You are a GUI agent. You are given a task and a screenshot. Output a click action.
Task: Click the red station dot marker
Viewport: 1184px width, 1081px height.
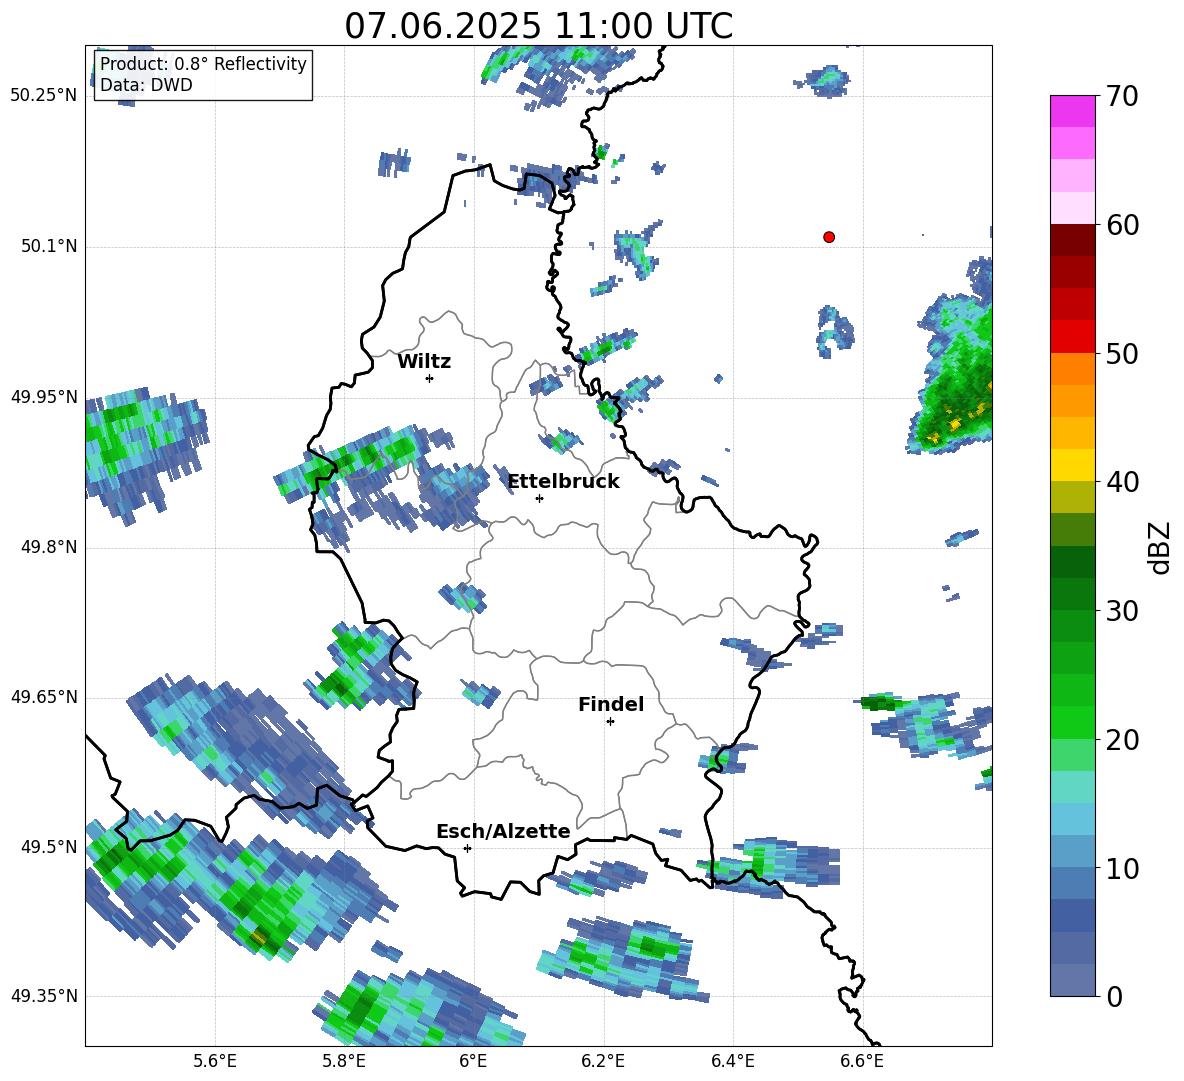[829, 237]
